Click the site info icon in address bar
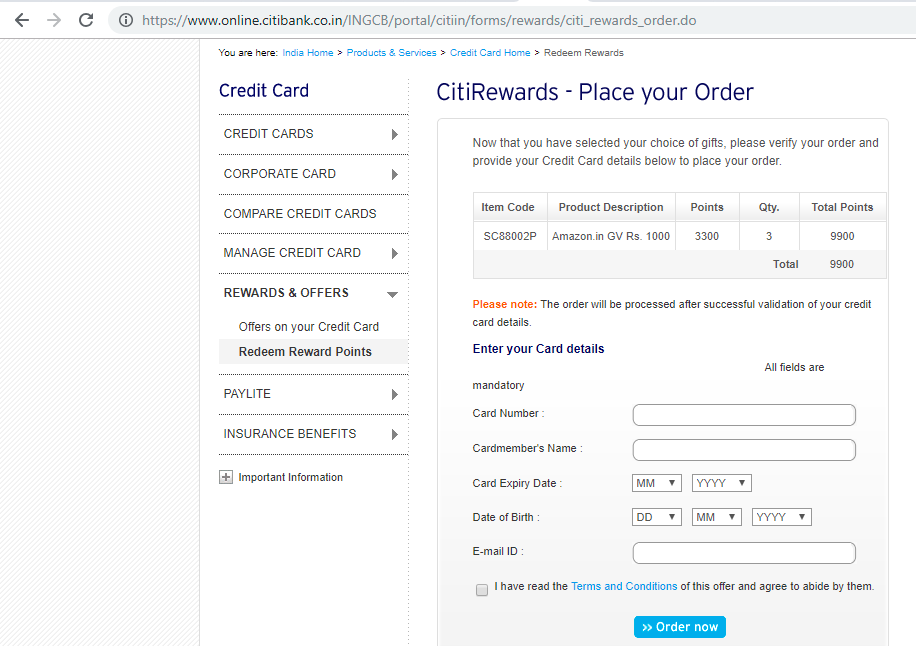916x646 pixels. point(126,20)
